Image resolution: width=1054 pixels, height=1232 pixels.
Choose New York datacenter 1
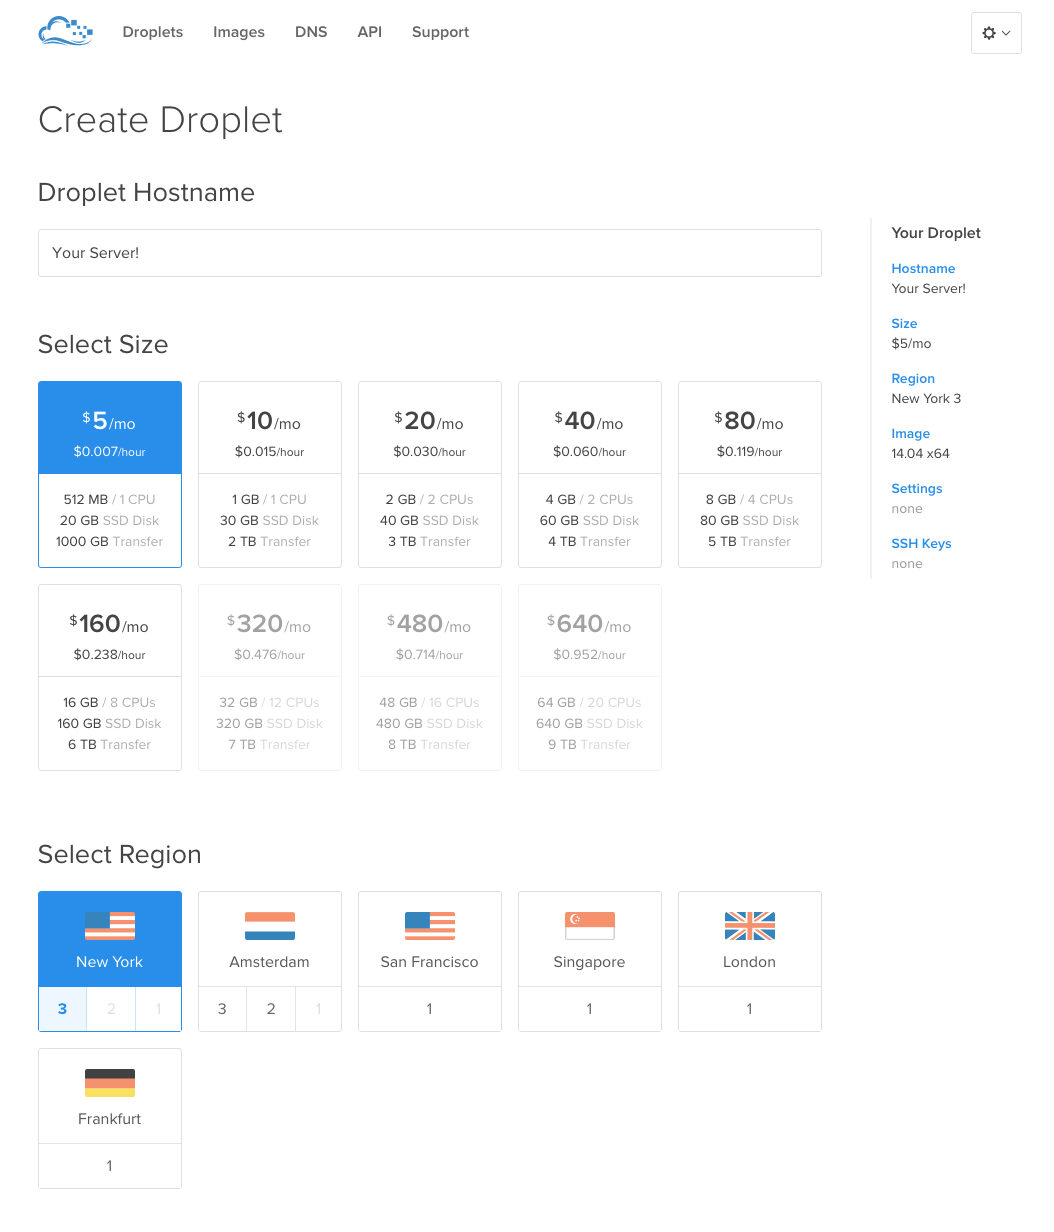(x=158, y=1009)
